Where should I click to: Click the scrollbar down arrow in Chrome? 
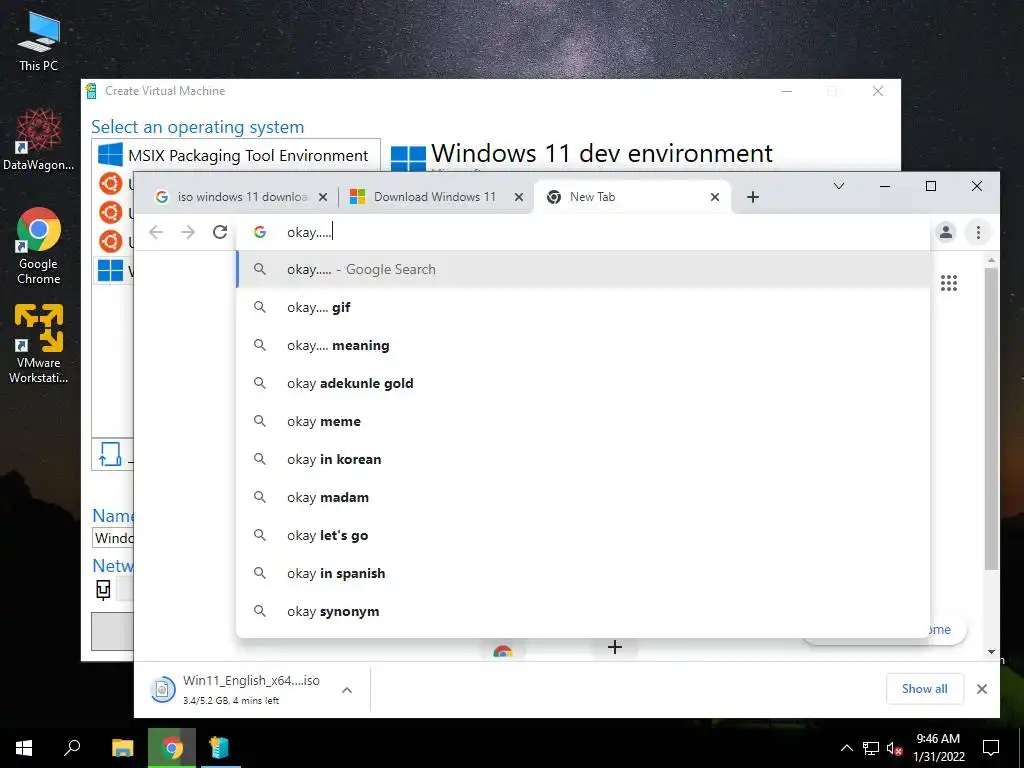[991, 651]
